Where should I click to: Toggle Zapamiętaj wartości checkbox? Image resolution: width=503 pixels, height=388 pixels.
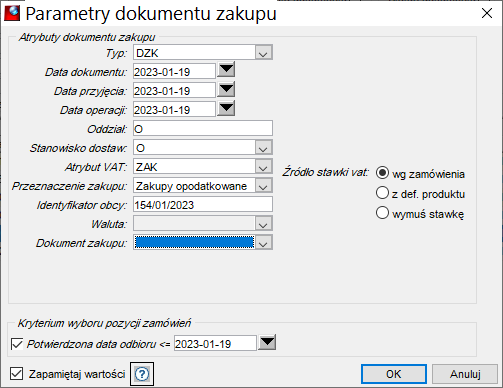tap(17, 374)
